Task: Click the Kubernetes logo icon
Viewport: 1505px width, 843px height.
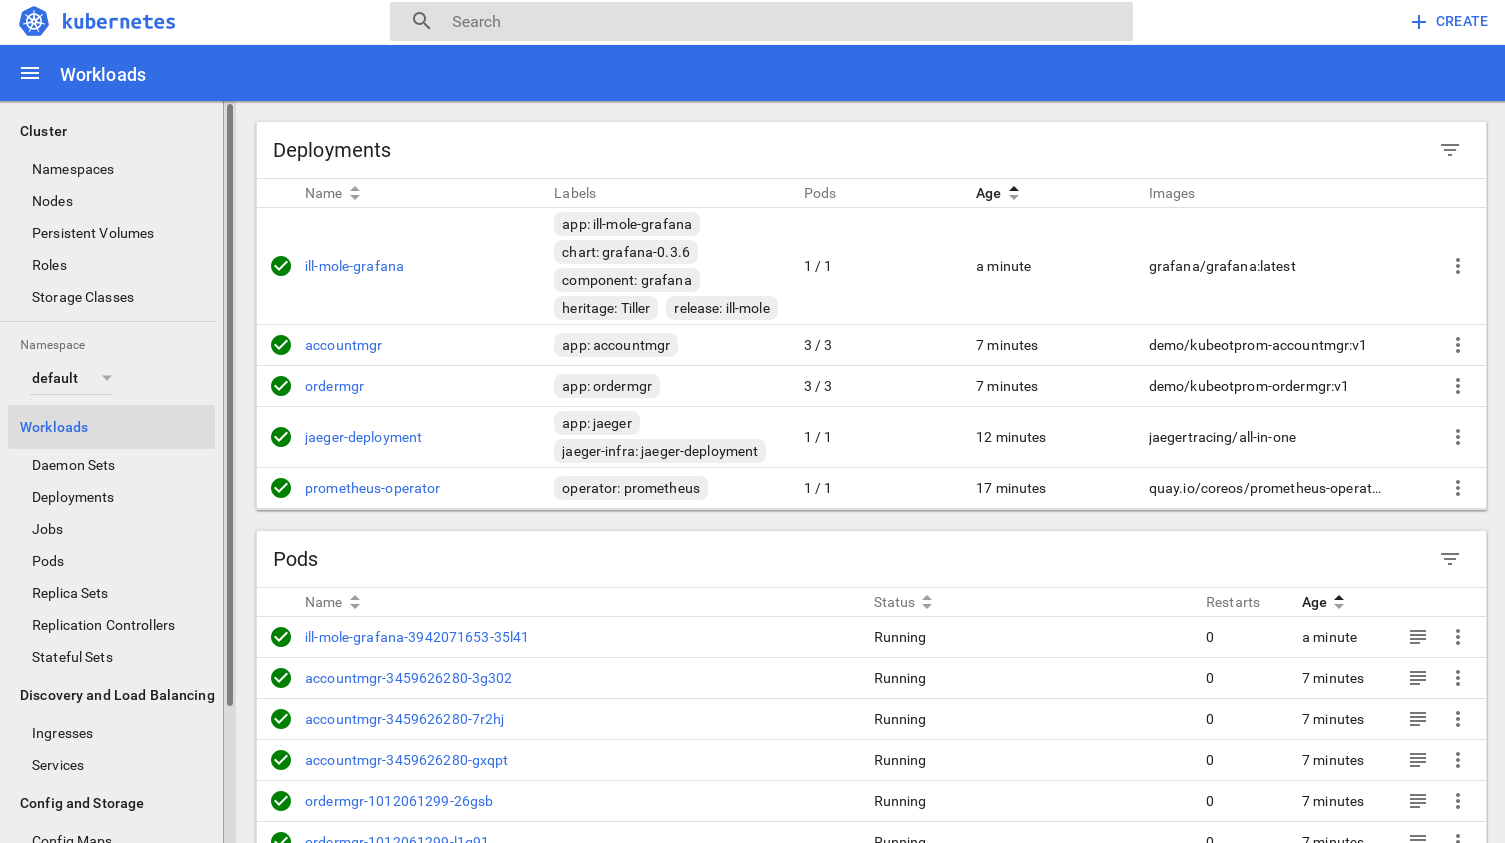Action: (34, 21)
